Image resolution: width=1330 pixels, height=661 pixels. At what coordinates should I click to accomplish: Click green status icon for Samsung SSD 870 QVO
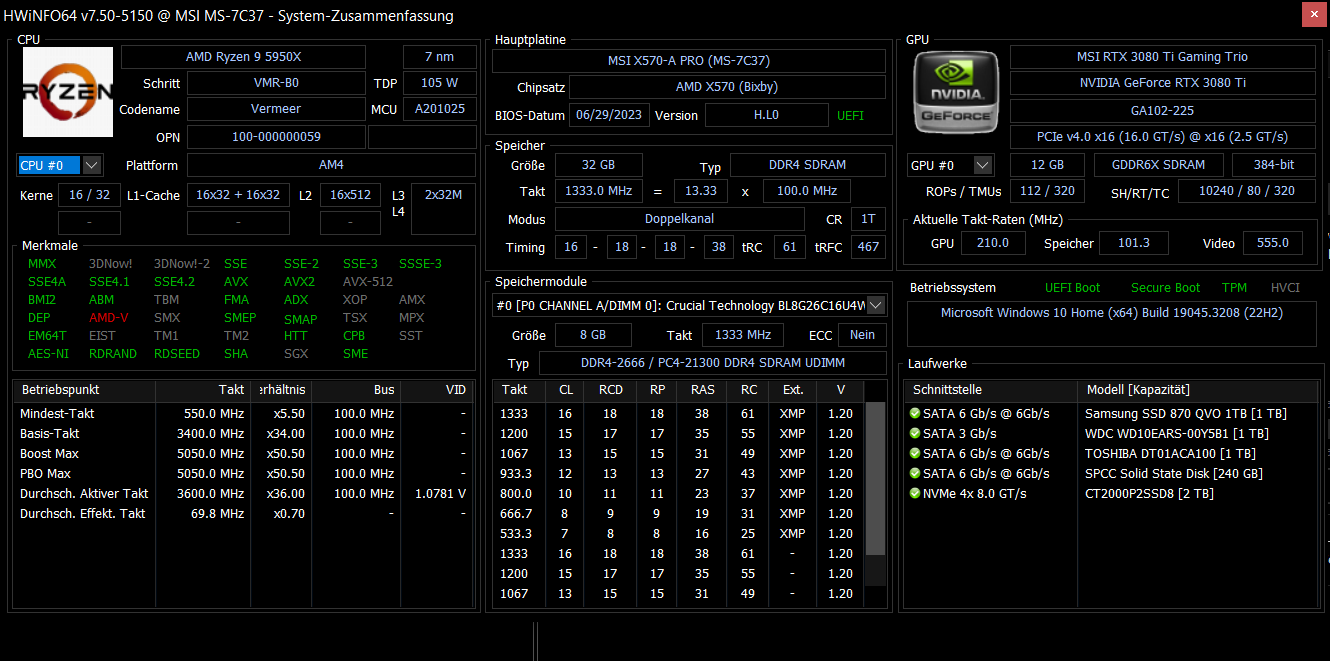click(914, 413)
